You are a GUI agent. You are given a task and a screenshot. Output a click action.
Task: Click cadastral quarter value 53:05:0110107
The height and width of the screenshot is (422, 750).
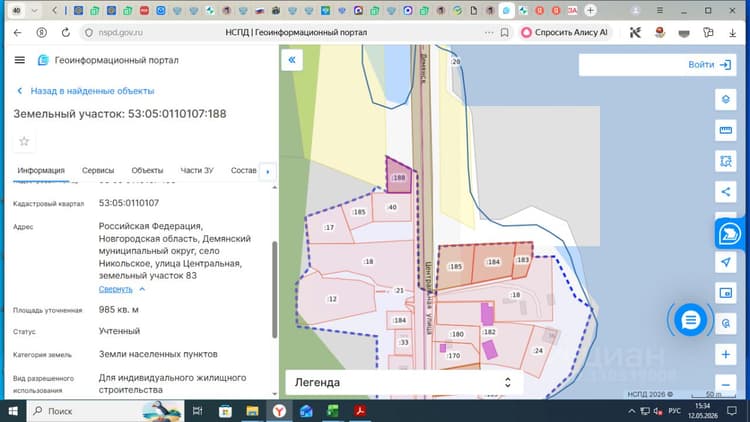(129, 203)
